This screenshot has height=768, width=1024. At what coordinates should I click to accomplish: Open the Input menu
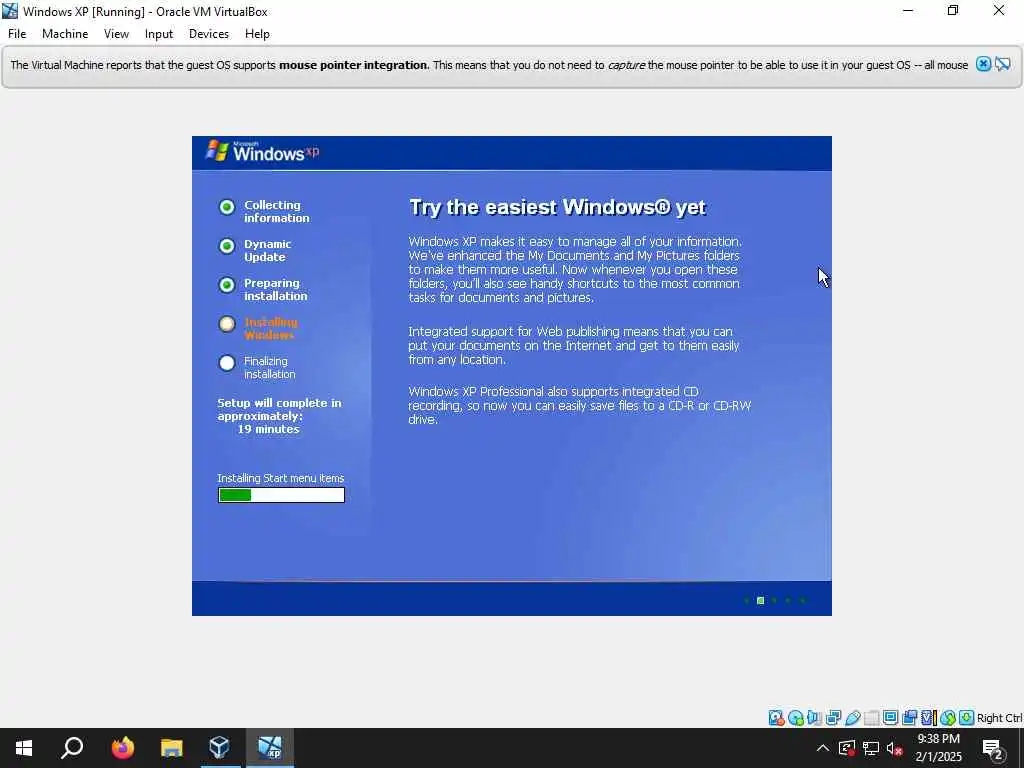(x=159, y=34)
